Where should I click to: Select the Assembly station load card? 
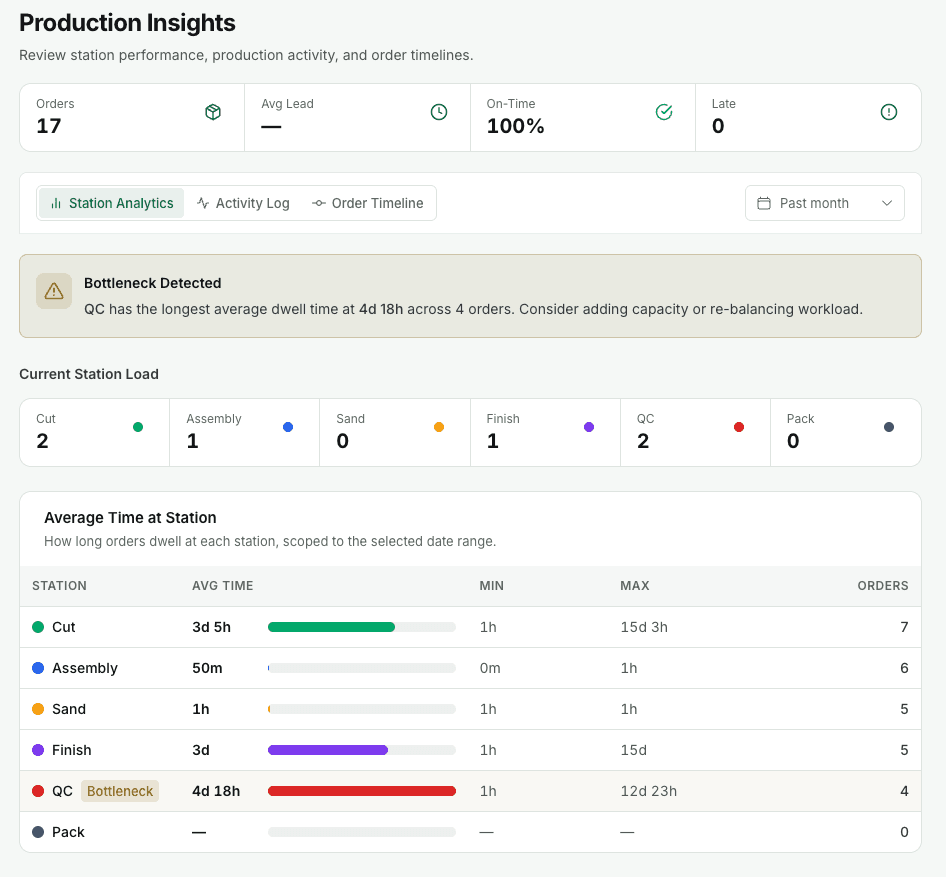(244, 432)
